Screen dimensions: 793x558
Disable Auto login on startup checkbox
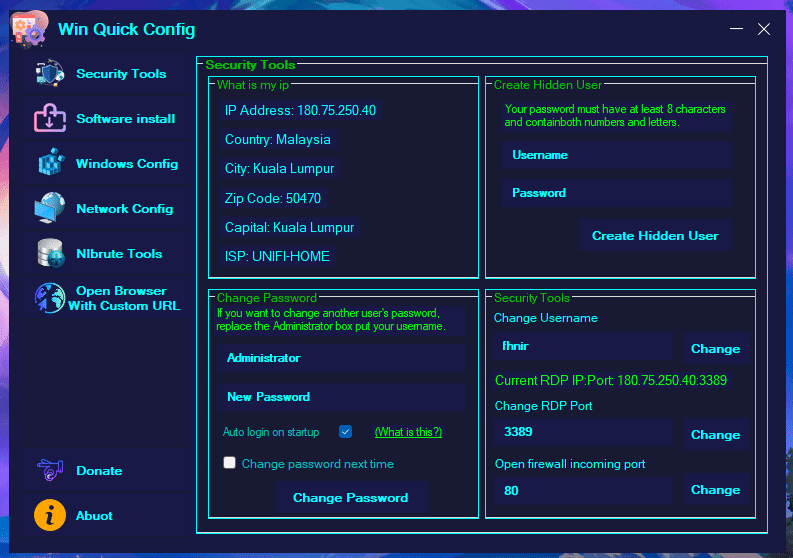coord(345,432)
